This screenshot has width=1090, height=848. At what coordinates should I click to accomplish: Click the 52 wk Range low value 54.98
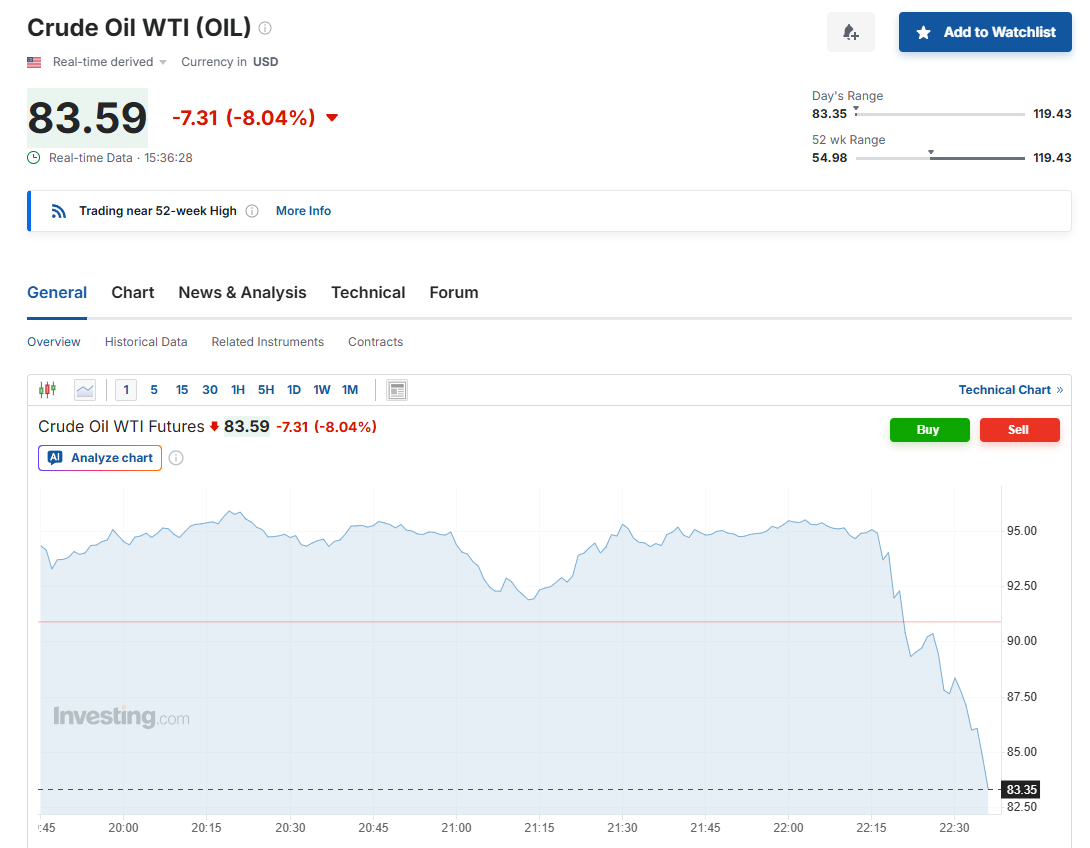pos(829,158)
